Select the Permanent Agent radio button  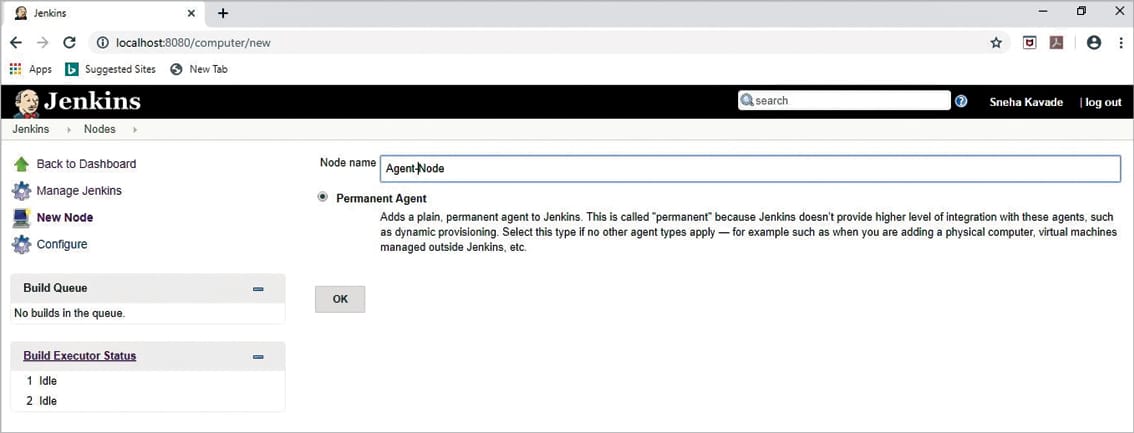click(x=323, y=197)
